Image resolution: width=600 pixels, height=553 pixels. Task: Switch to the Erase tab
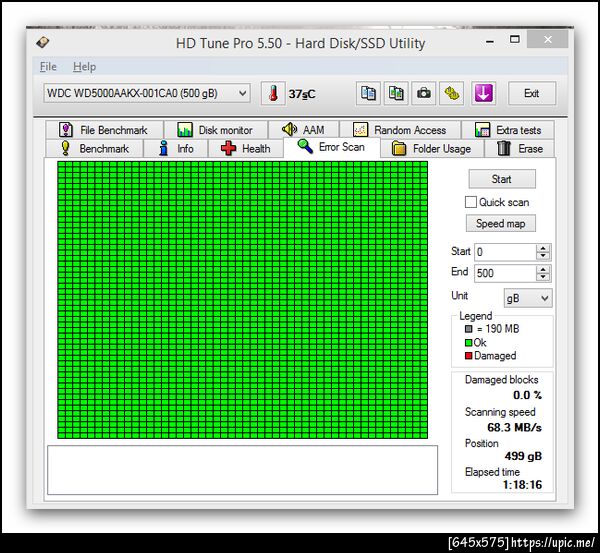click(x=519, y=148)
